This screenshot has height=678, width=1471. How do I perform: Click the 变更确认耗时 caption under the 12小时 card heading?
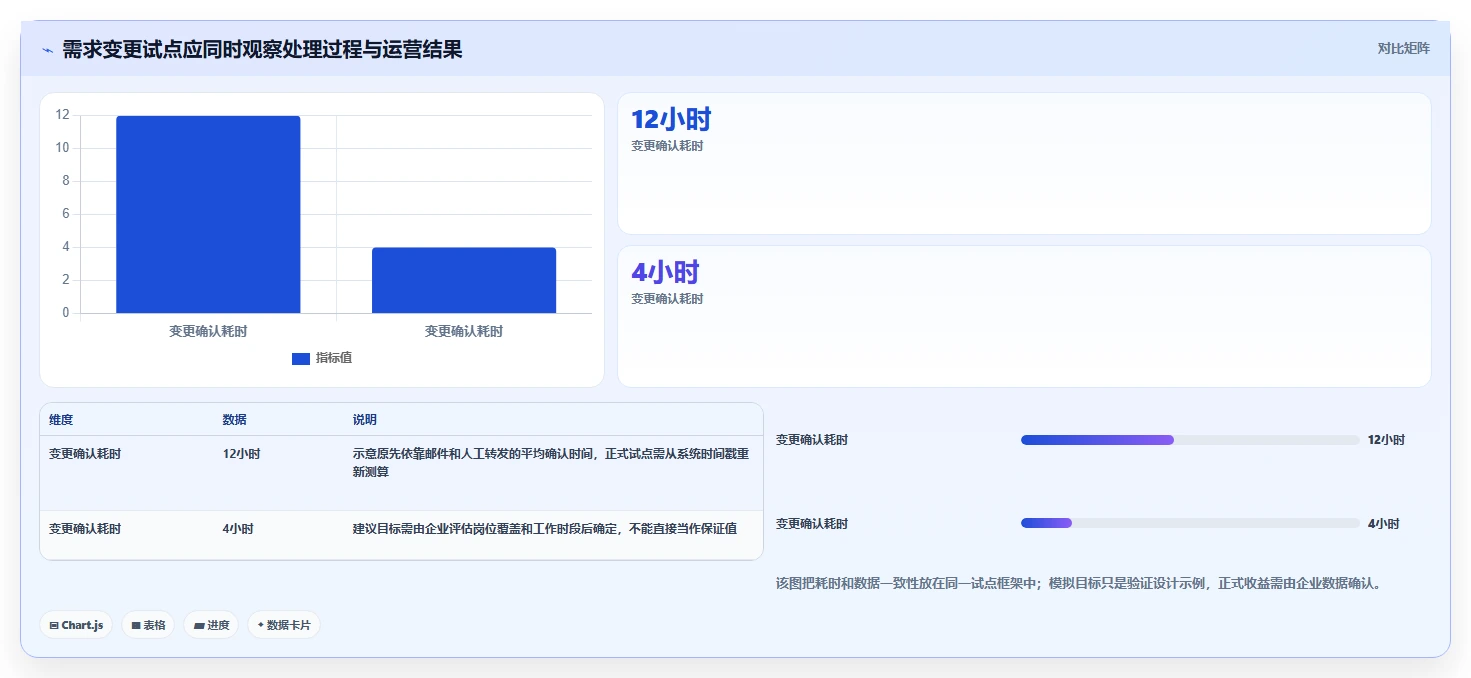pos(667,146)
